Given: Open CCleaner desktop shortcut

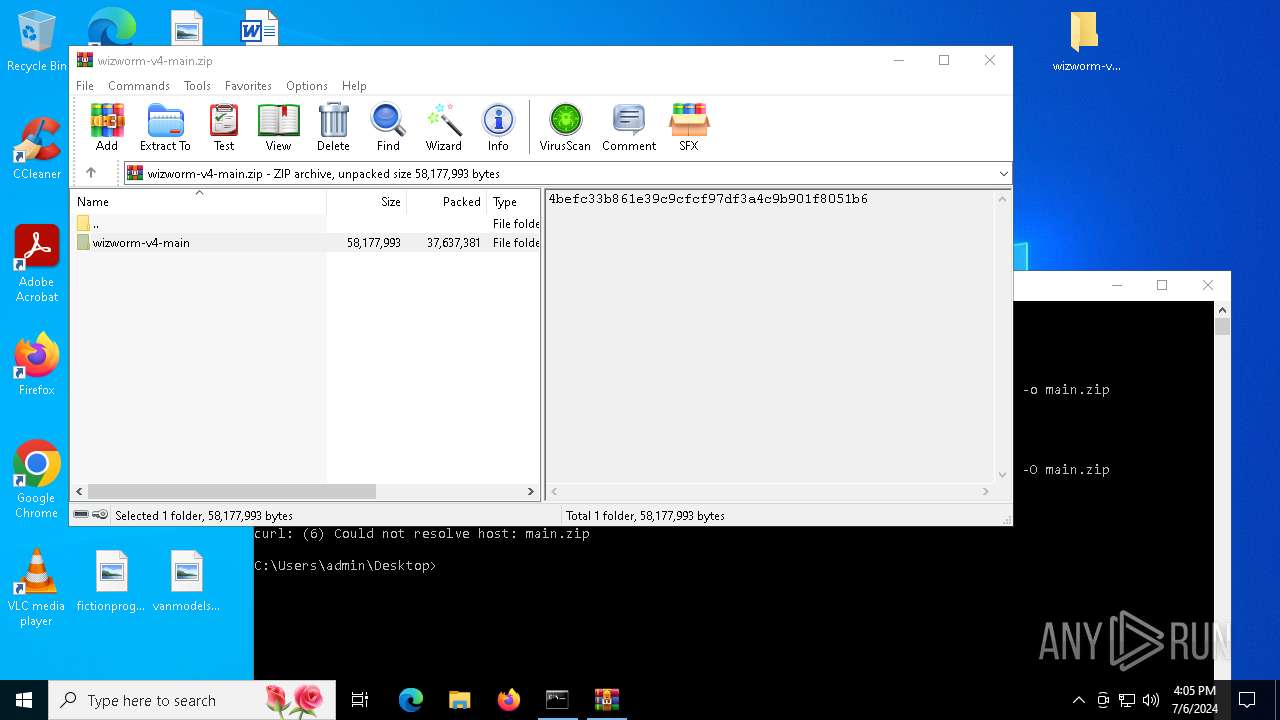Looking at the screenshot, I should point(37,148).
